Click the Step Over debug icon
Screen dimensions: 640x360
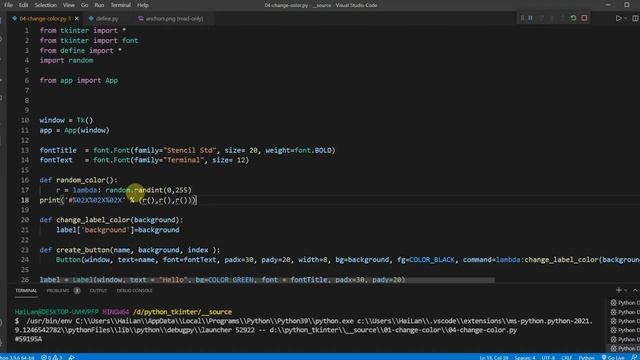point(541,18)
